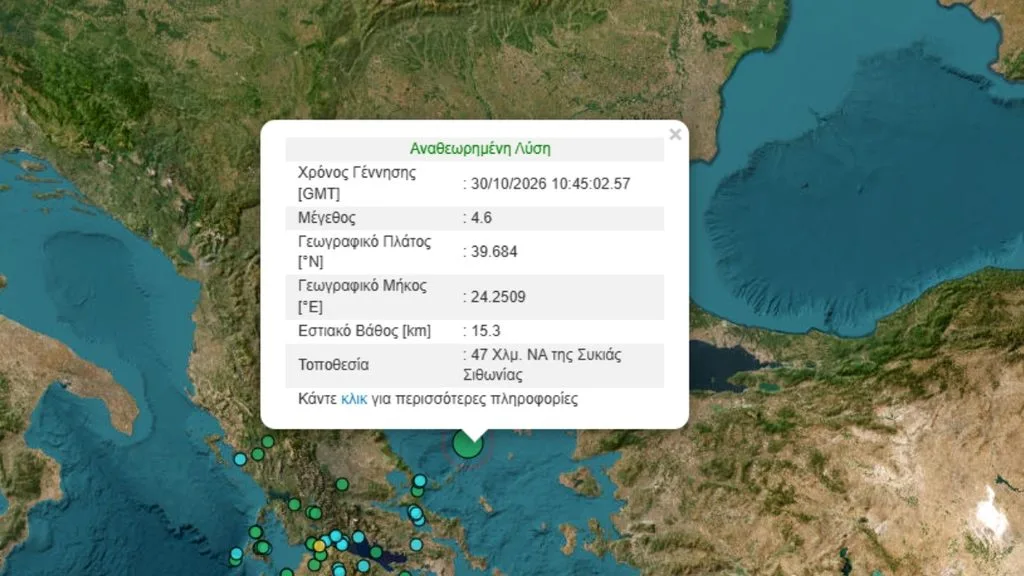
Task: Click the magnitude value '4.6'
Action: point(481,218)
